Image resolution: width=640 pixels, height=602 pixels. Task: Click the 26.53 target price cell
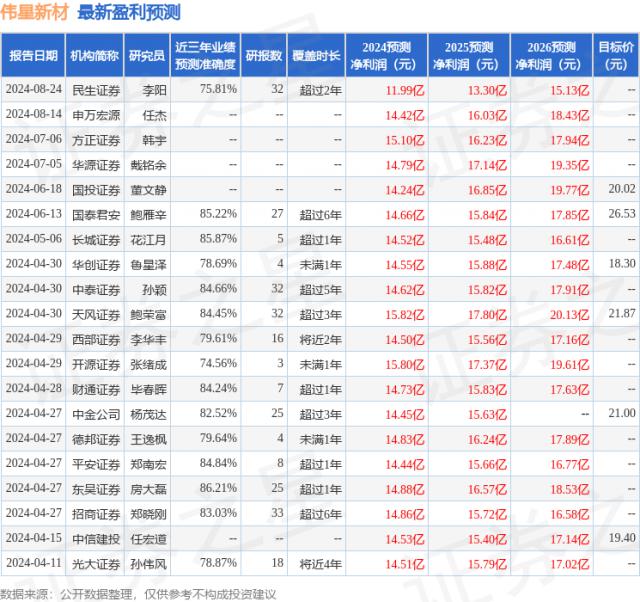[620, 214]
